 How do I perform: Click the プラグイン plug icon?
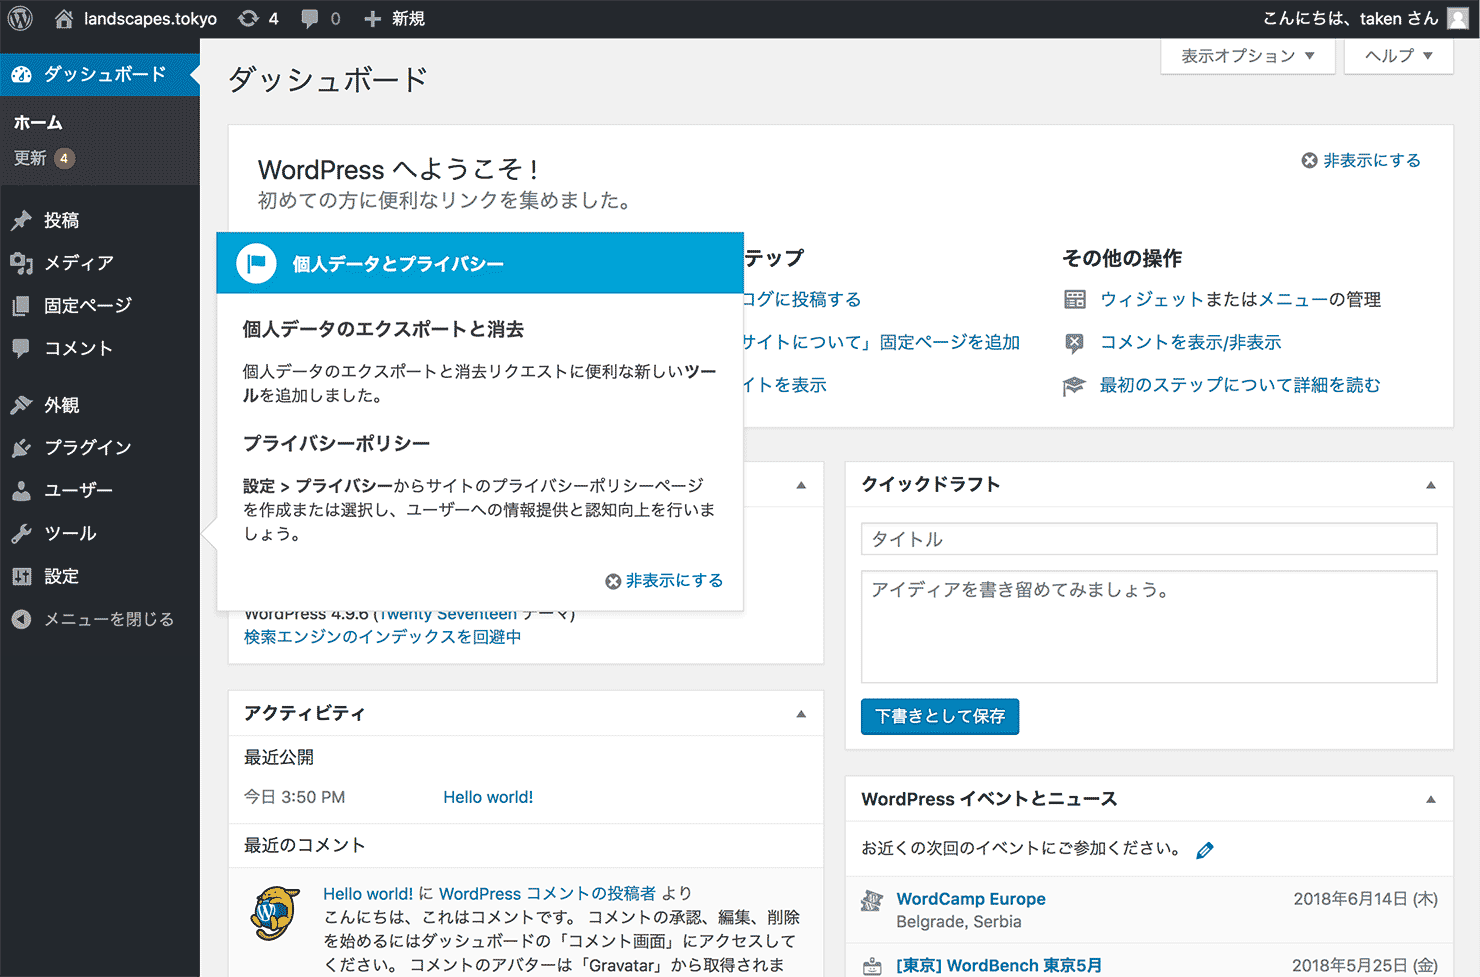click(x=21, y=448)
